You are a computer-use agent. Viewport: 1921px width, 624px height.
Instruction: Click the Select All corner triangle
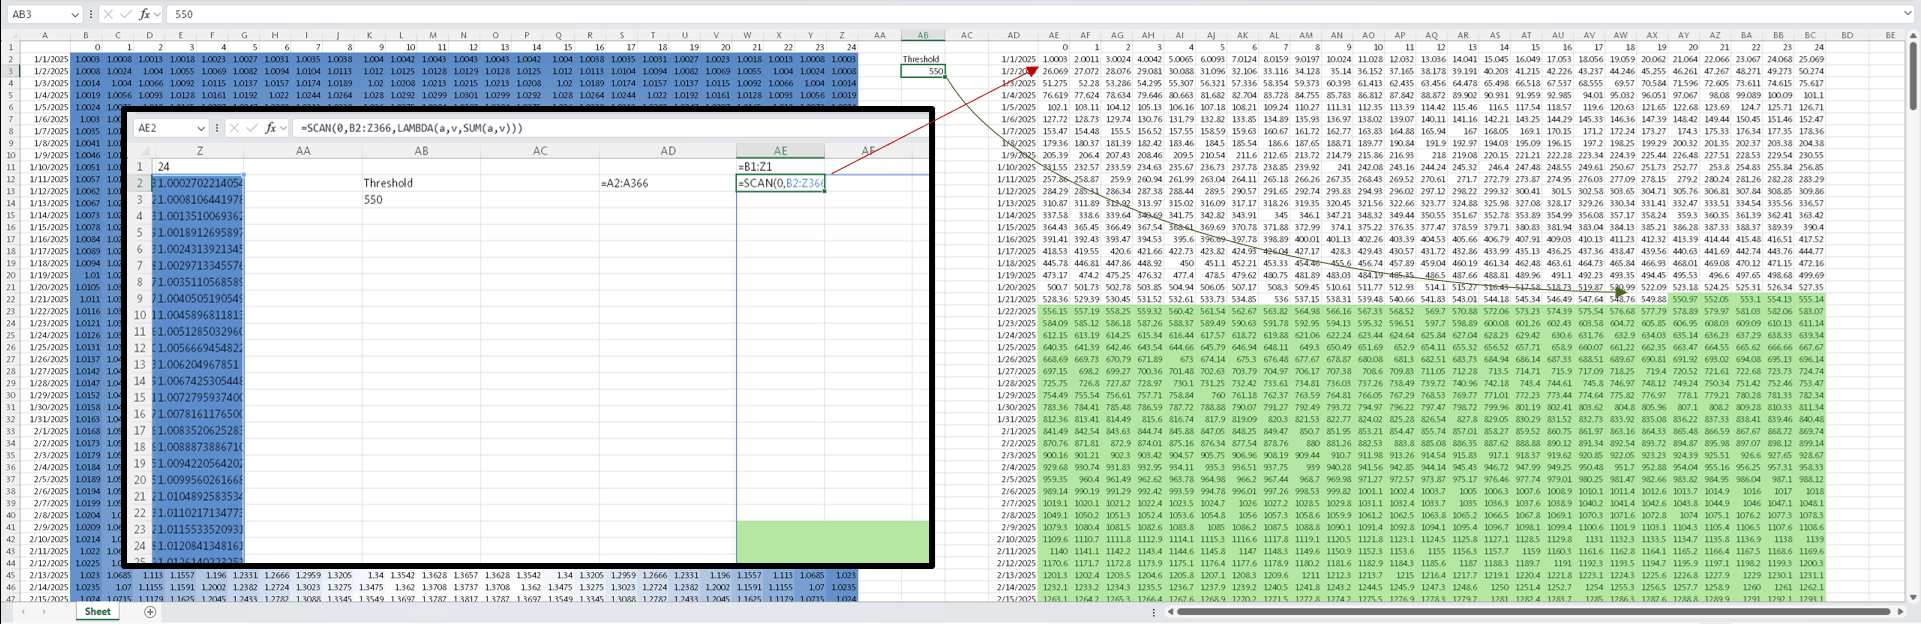(x=13, y=35)
